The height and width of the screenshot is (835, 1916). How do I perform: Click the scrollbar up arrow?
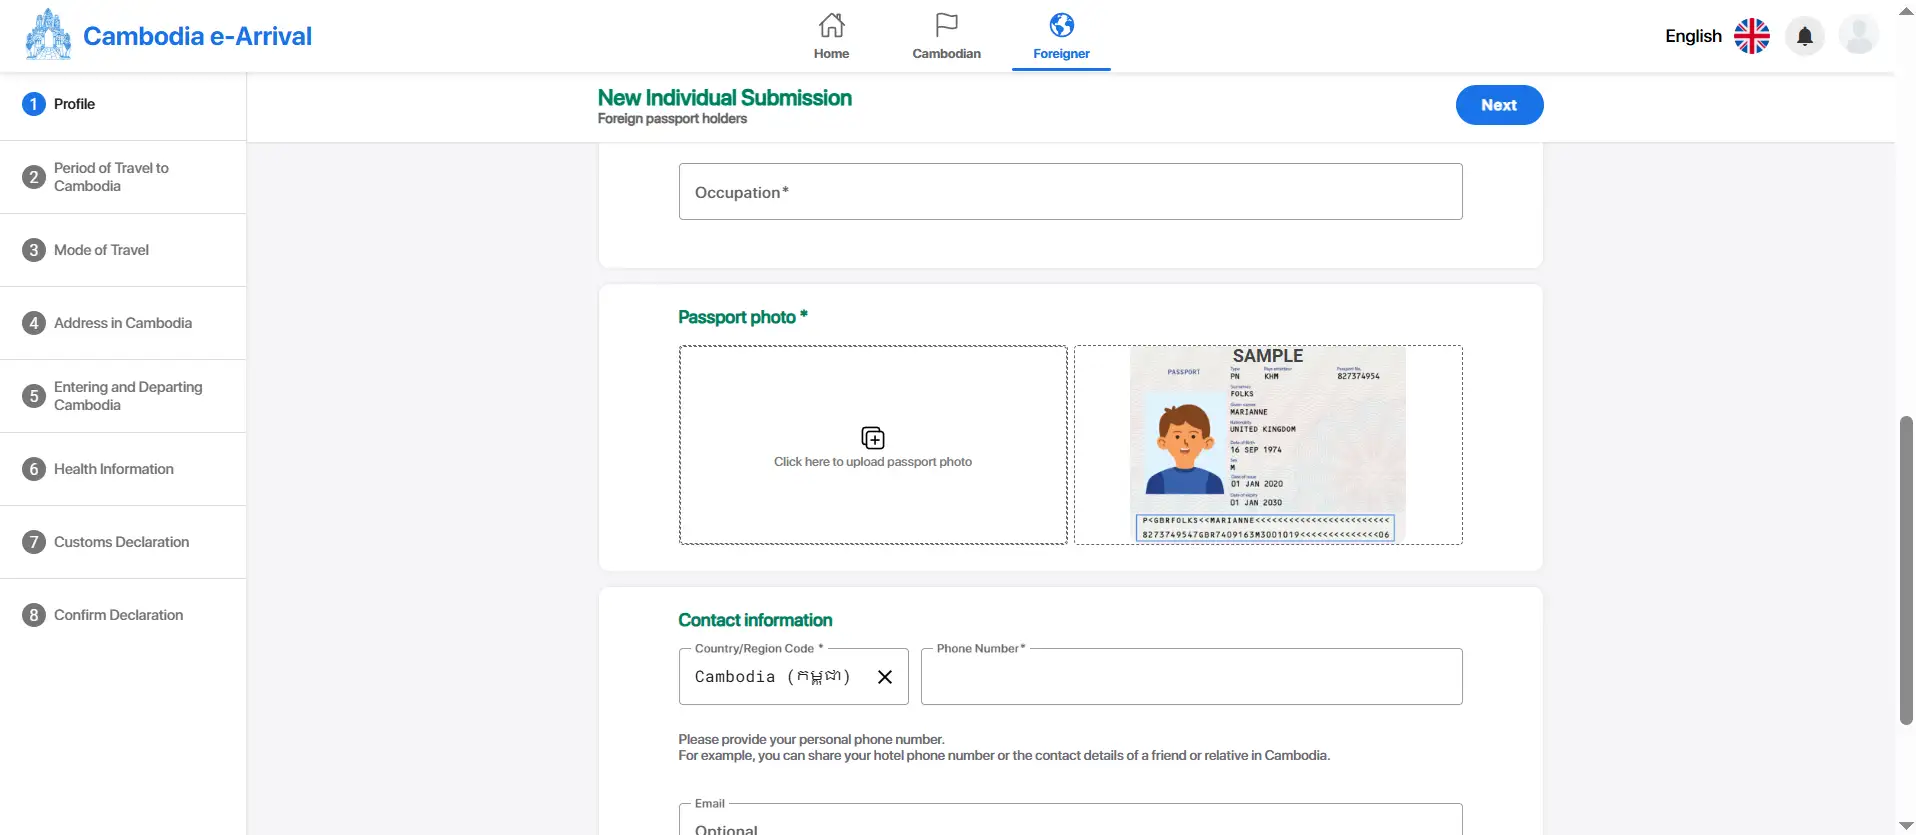(1906, 10)
